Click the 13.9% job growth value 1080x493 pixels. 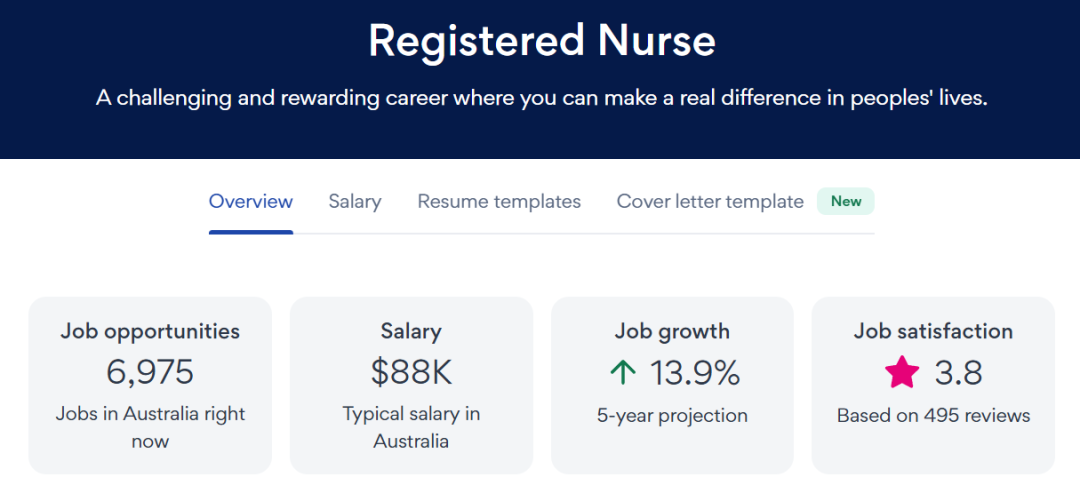pos(695,373)
